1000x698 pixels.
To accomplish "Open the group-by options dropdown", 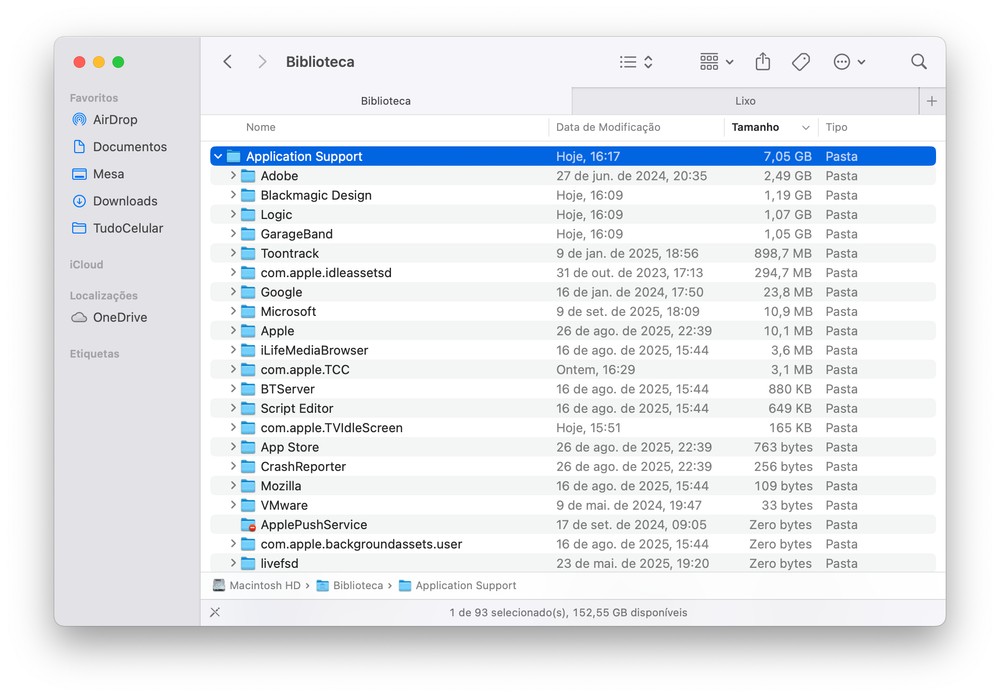I will (716, 62).
